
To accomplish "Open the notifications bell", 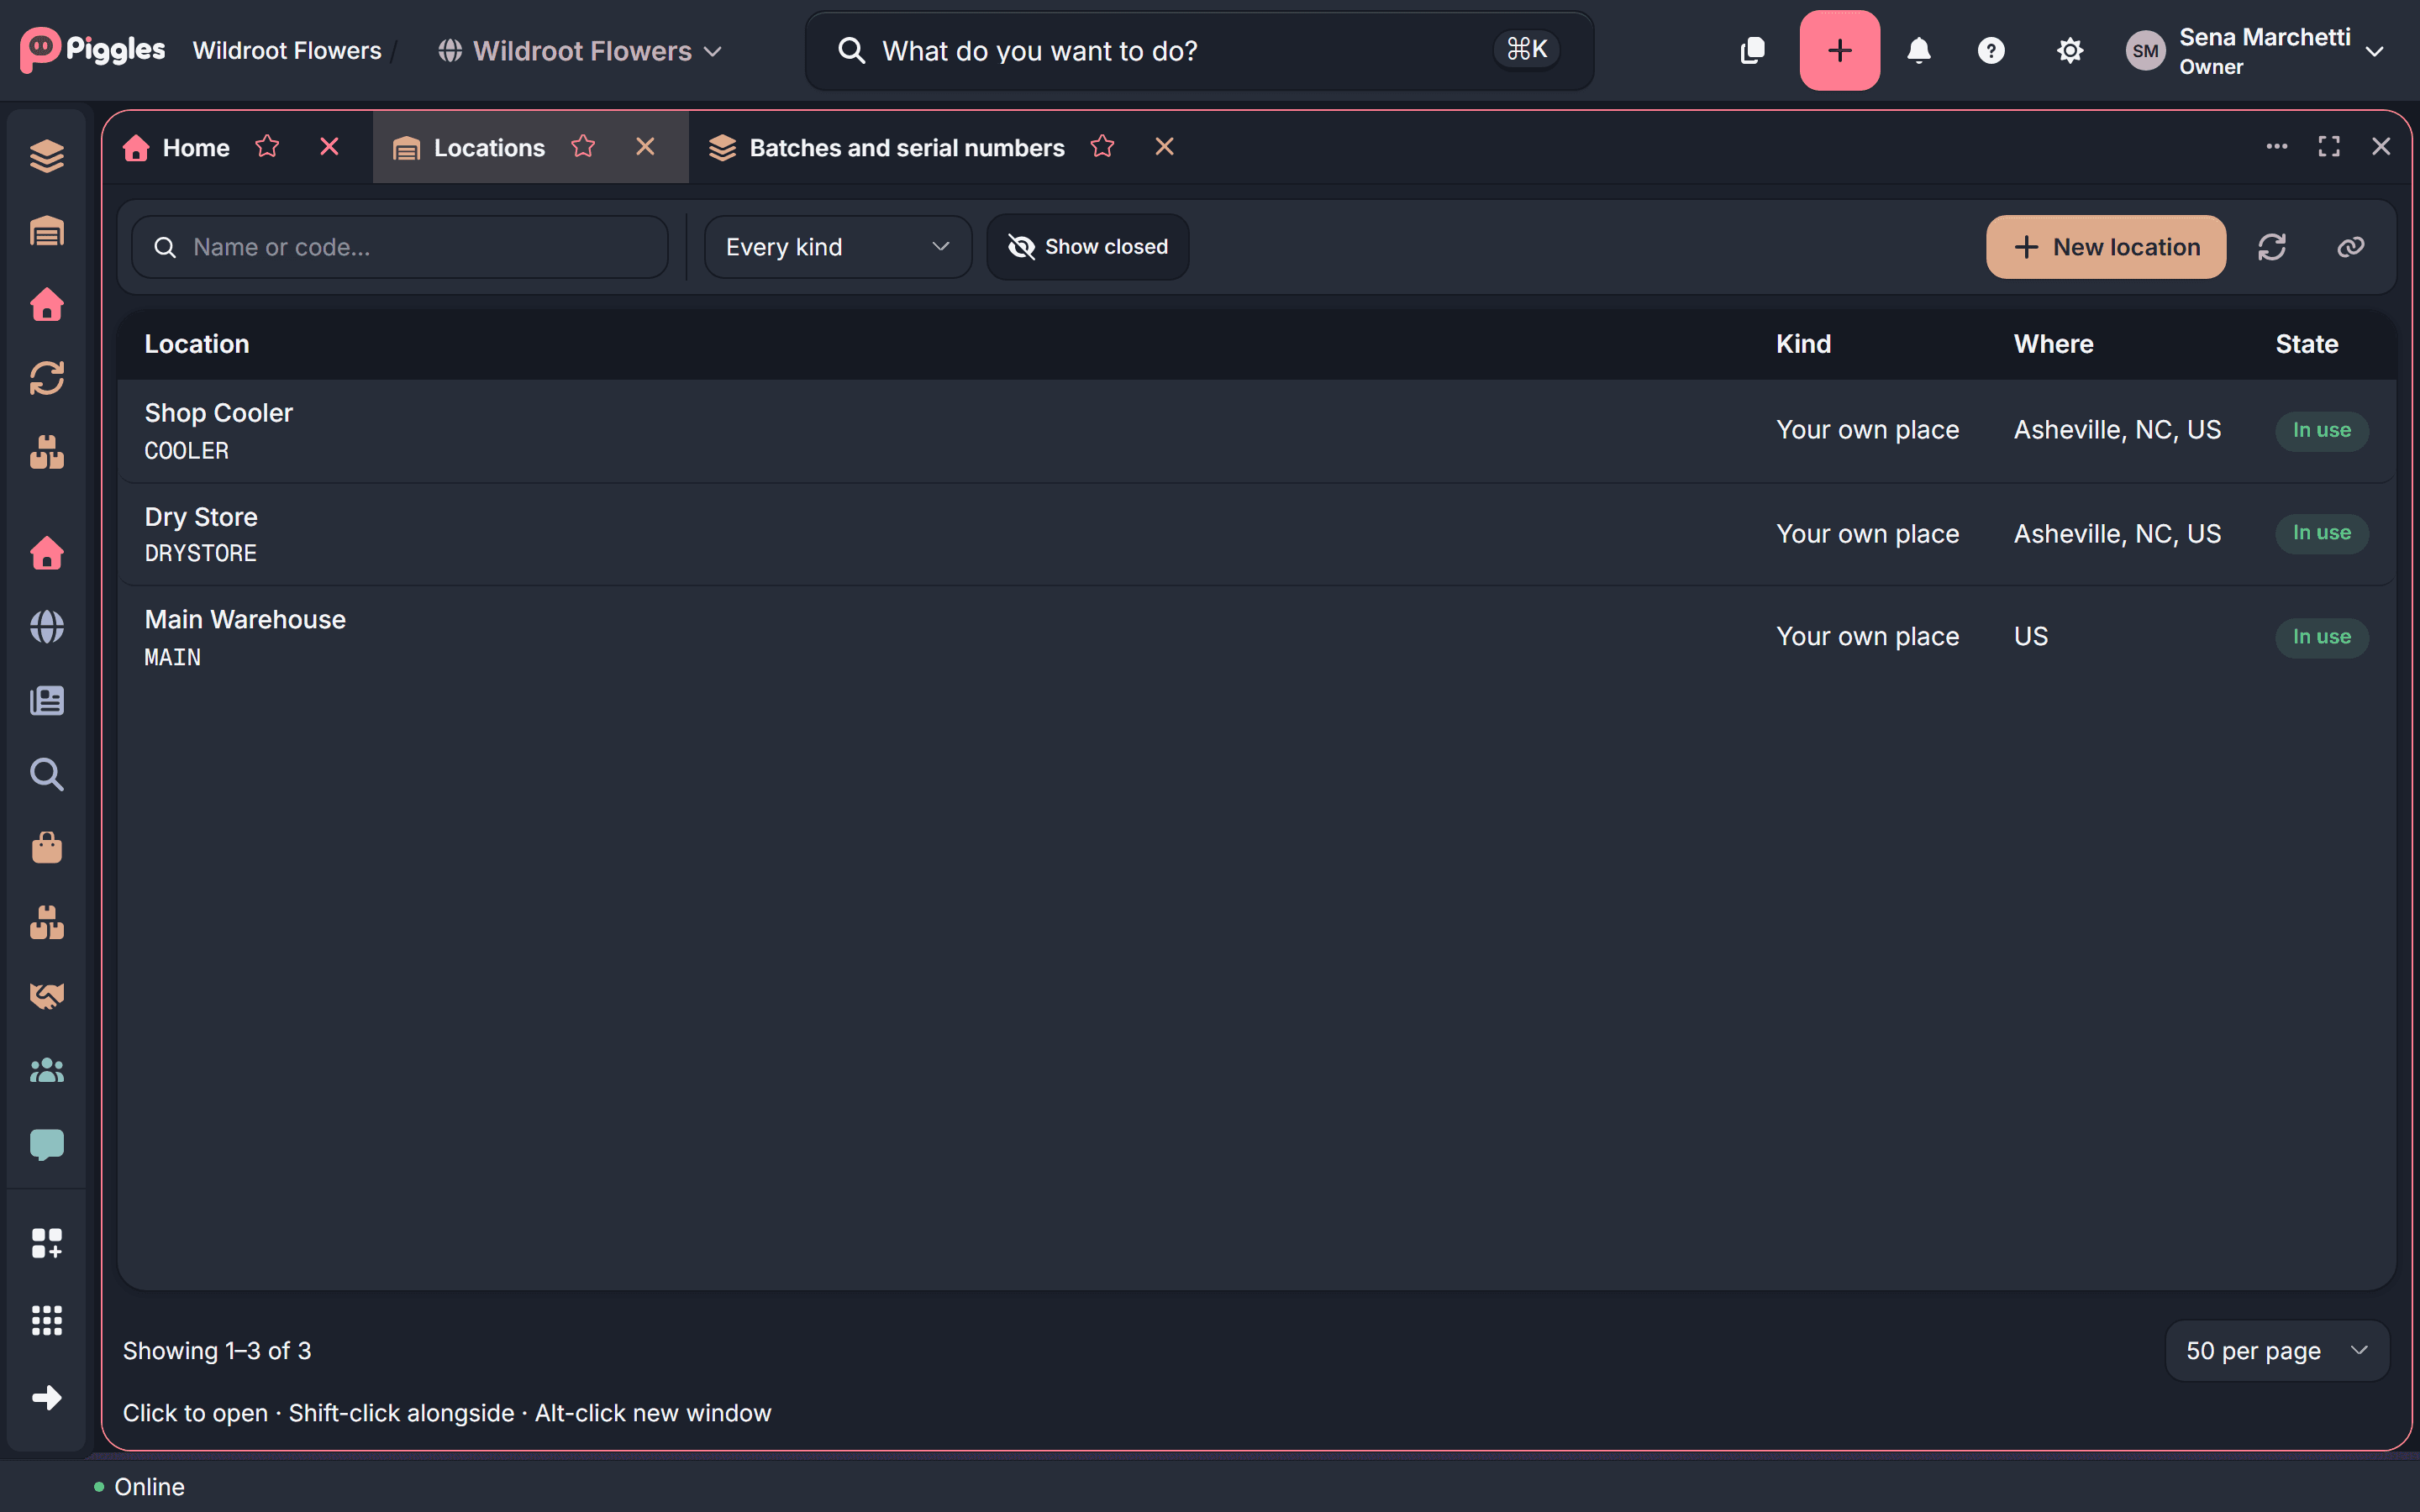I will (x=1918, y=50).
